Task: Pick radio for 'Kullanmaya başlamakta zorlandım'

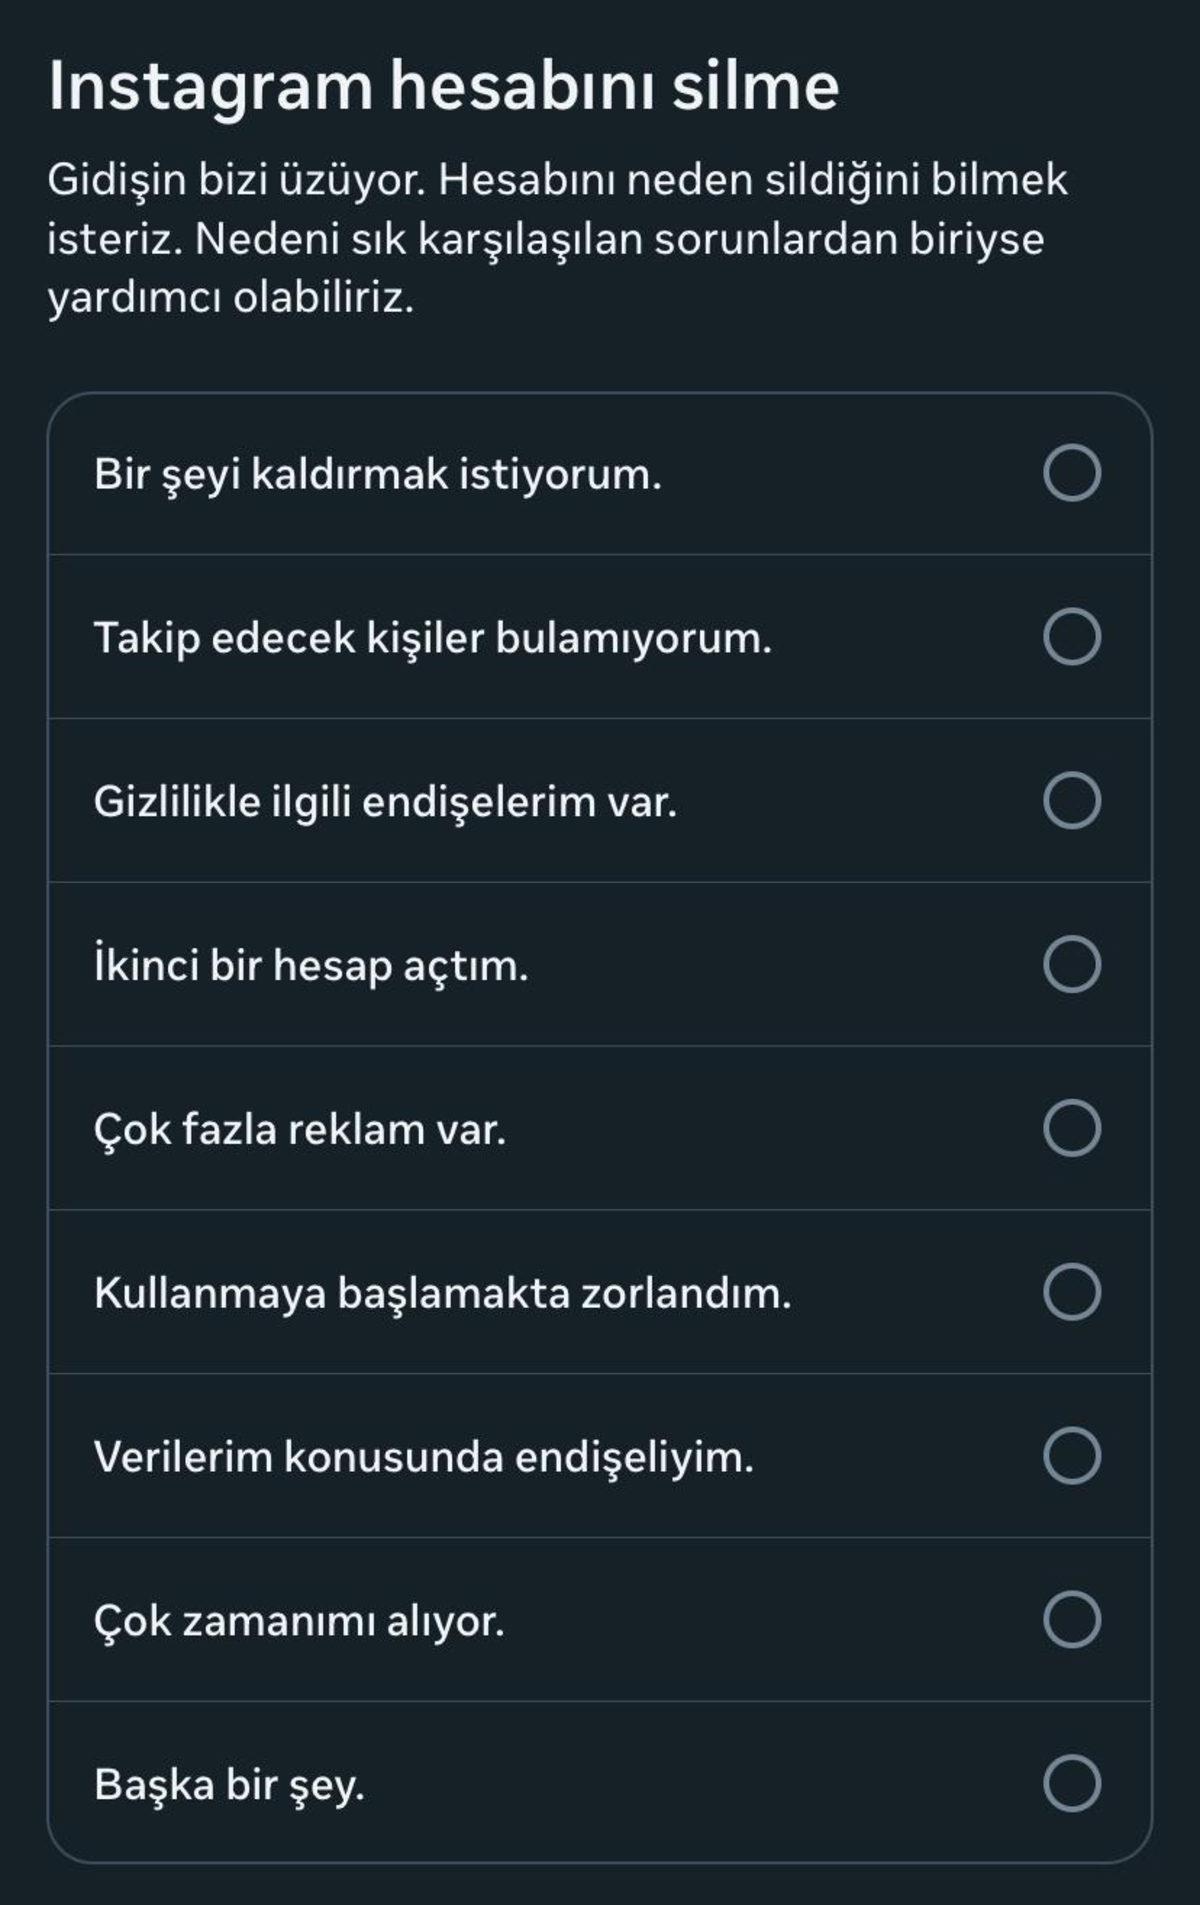Action: pos(1072,1292)
